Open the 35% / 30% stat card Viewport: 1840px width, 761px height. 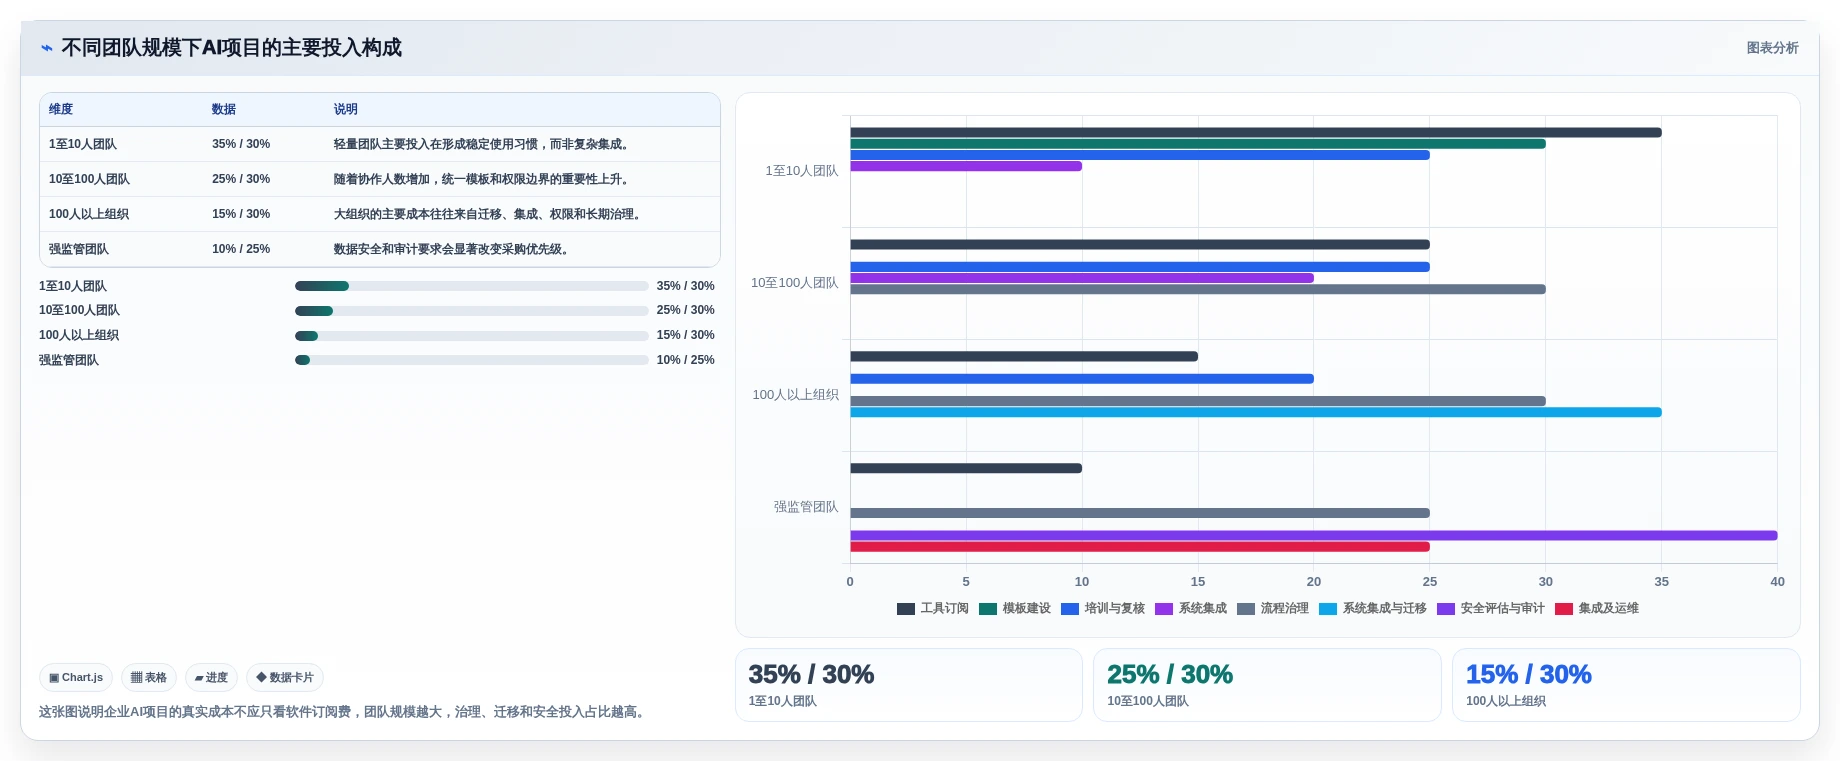(x=909, y=685)
